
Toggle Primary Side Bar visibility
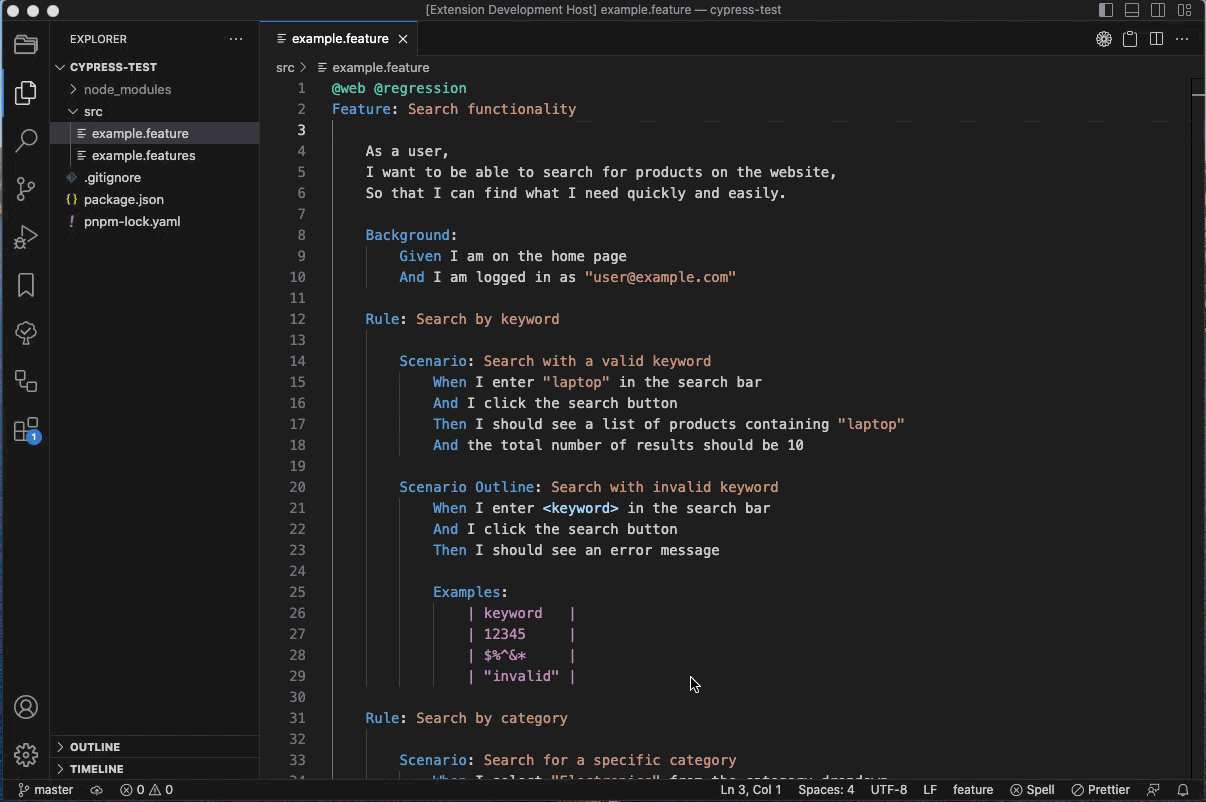(1106, 10)
